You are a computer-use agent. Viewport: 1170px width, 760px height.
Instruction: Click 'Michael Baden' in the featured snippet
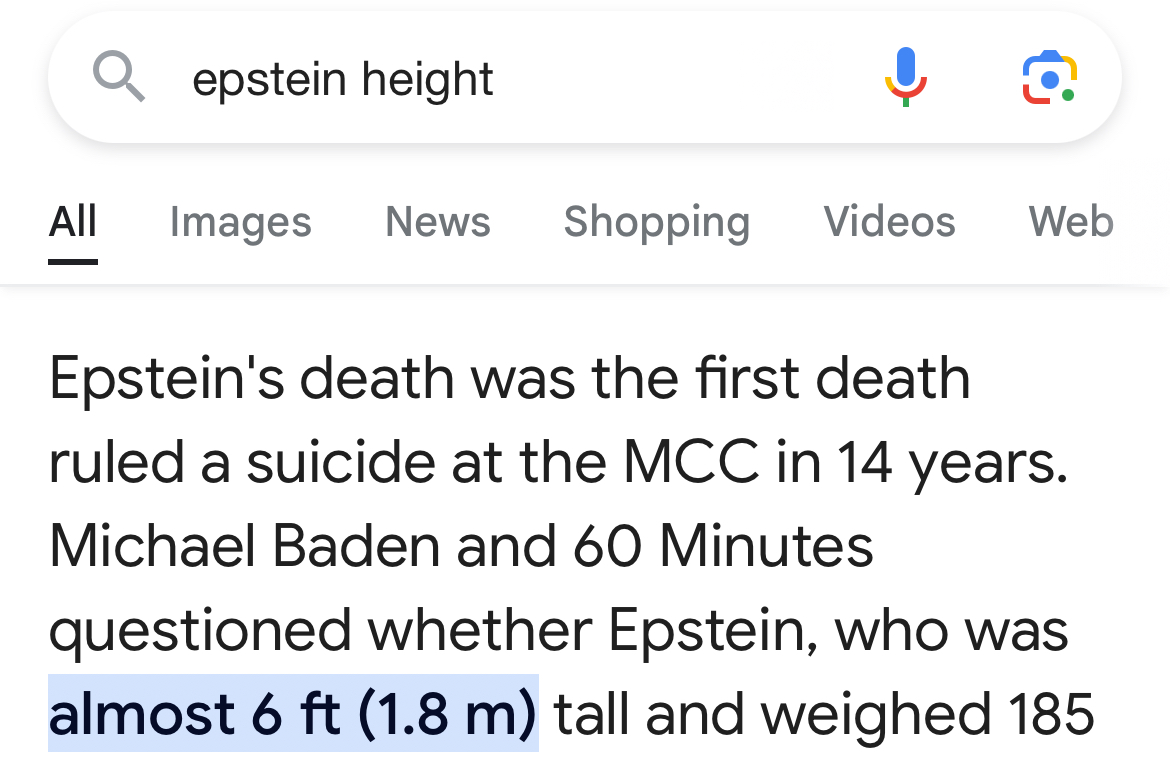(245, 546)
